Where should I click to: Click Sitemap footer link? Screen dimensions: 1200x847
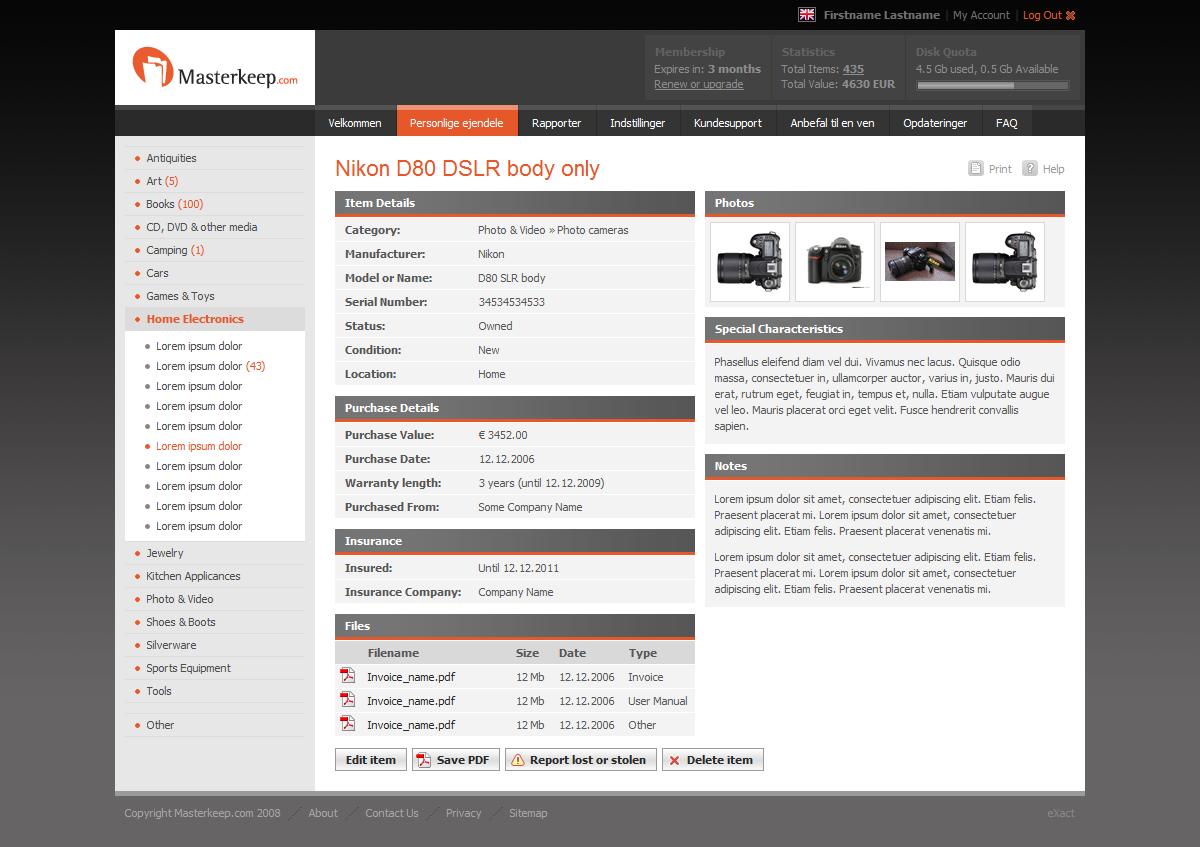(528, 813)
